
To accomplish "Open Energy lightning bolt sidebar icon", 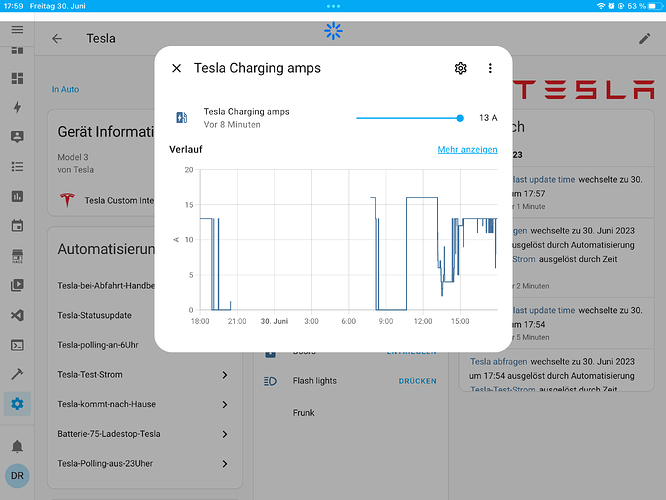I will [x=17, y=107].
